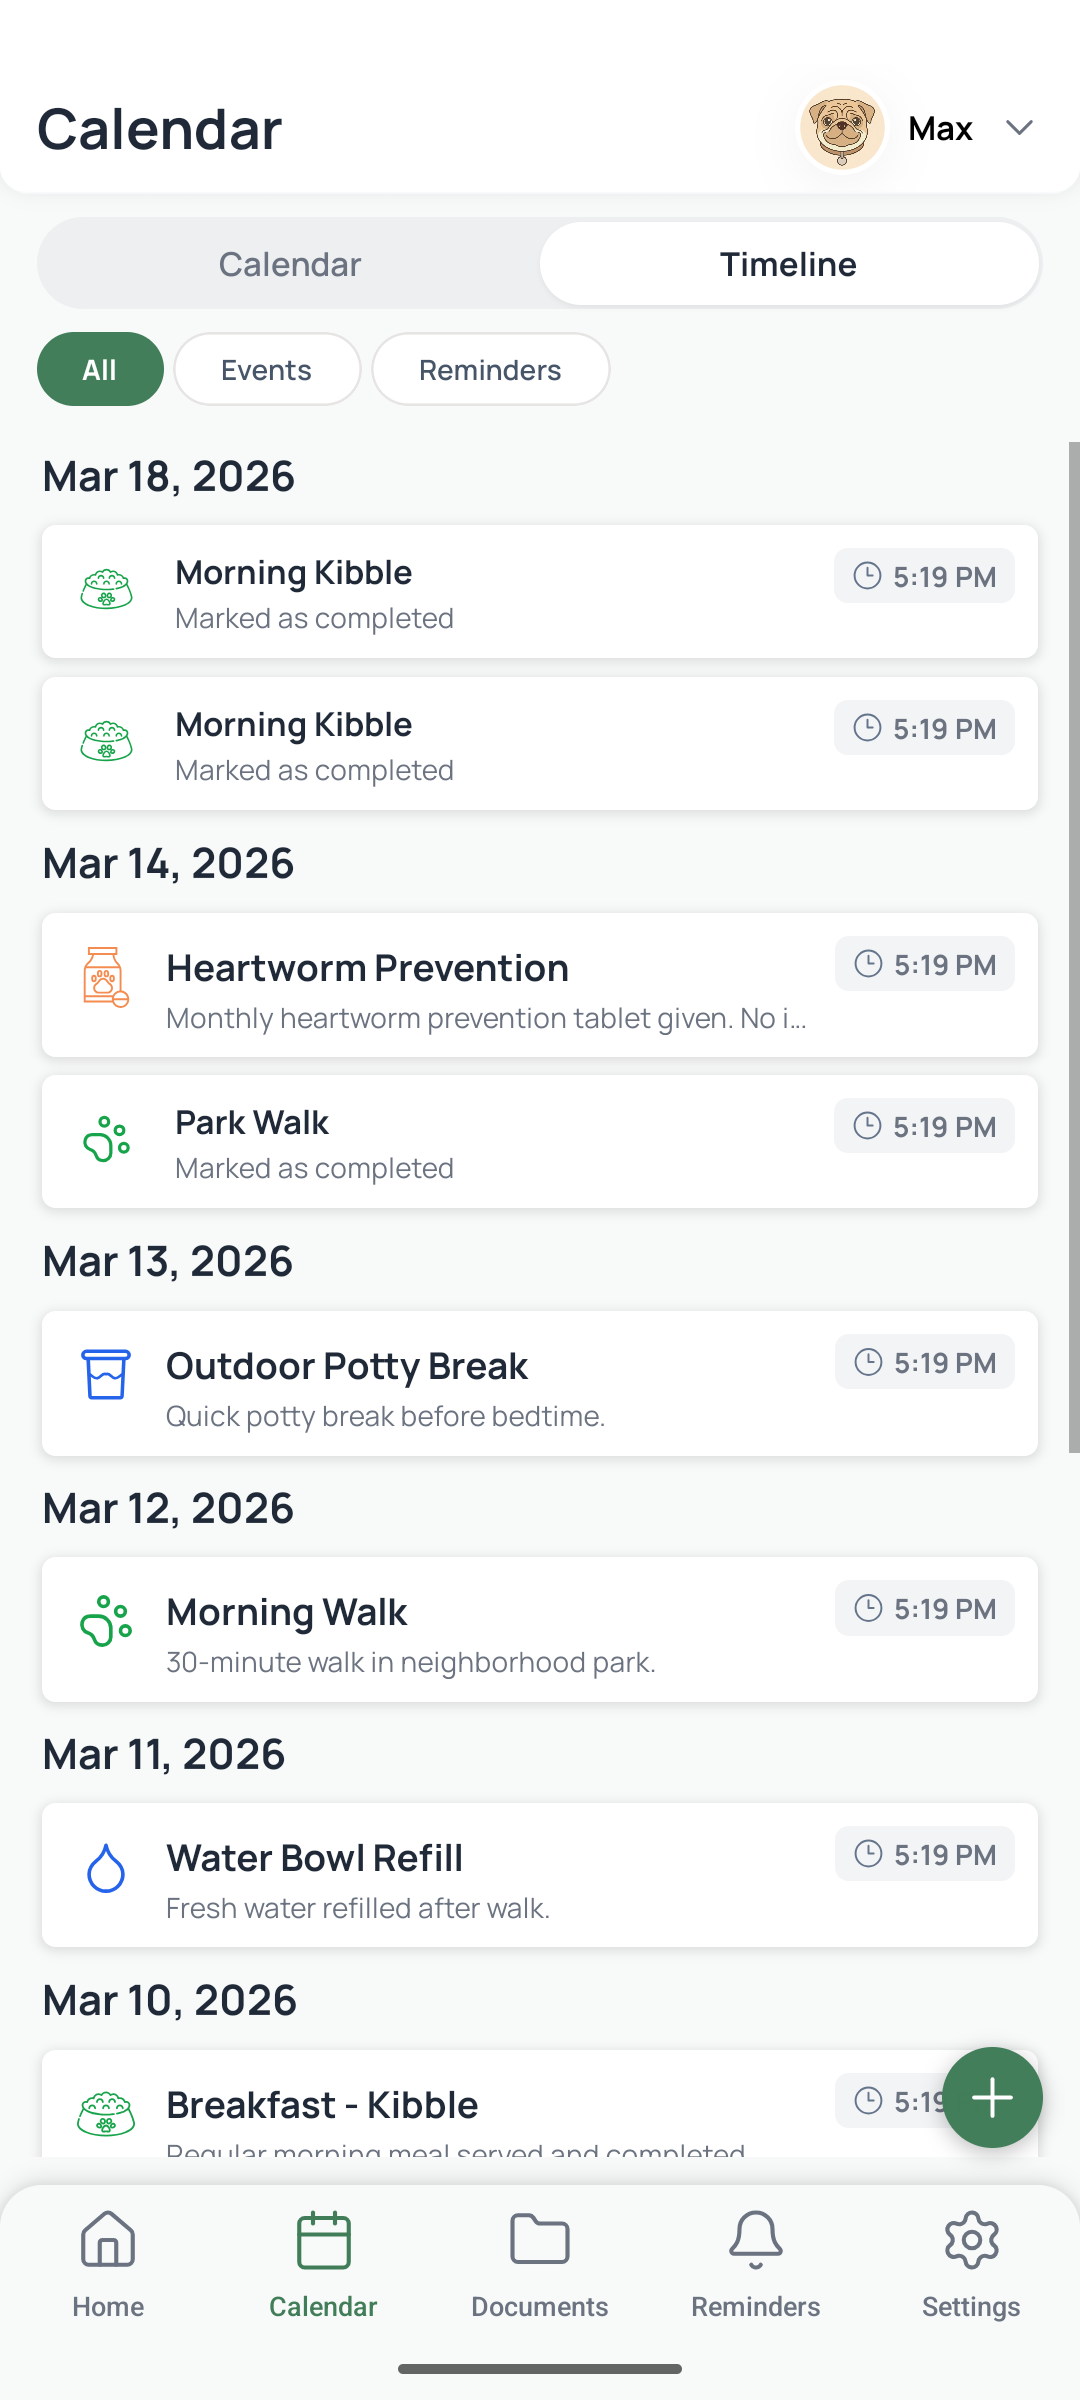Expand the pet selector chevron next to Max
The width and height of the screenshot is (1080, 2400).
1019,128
